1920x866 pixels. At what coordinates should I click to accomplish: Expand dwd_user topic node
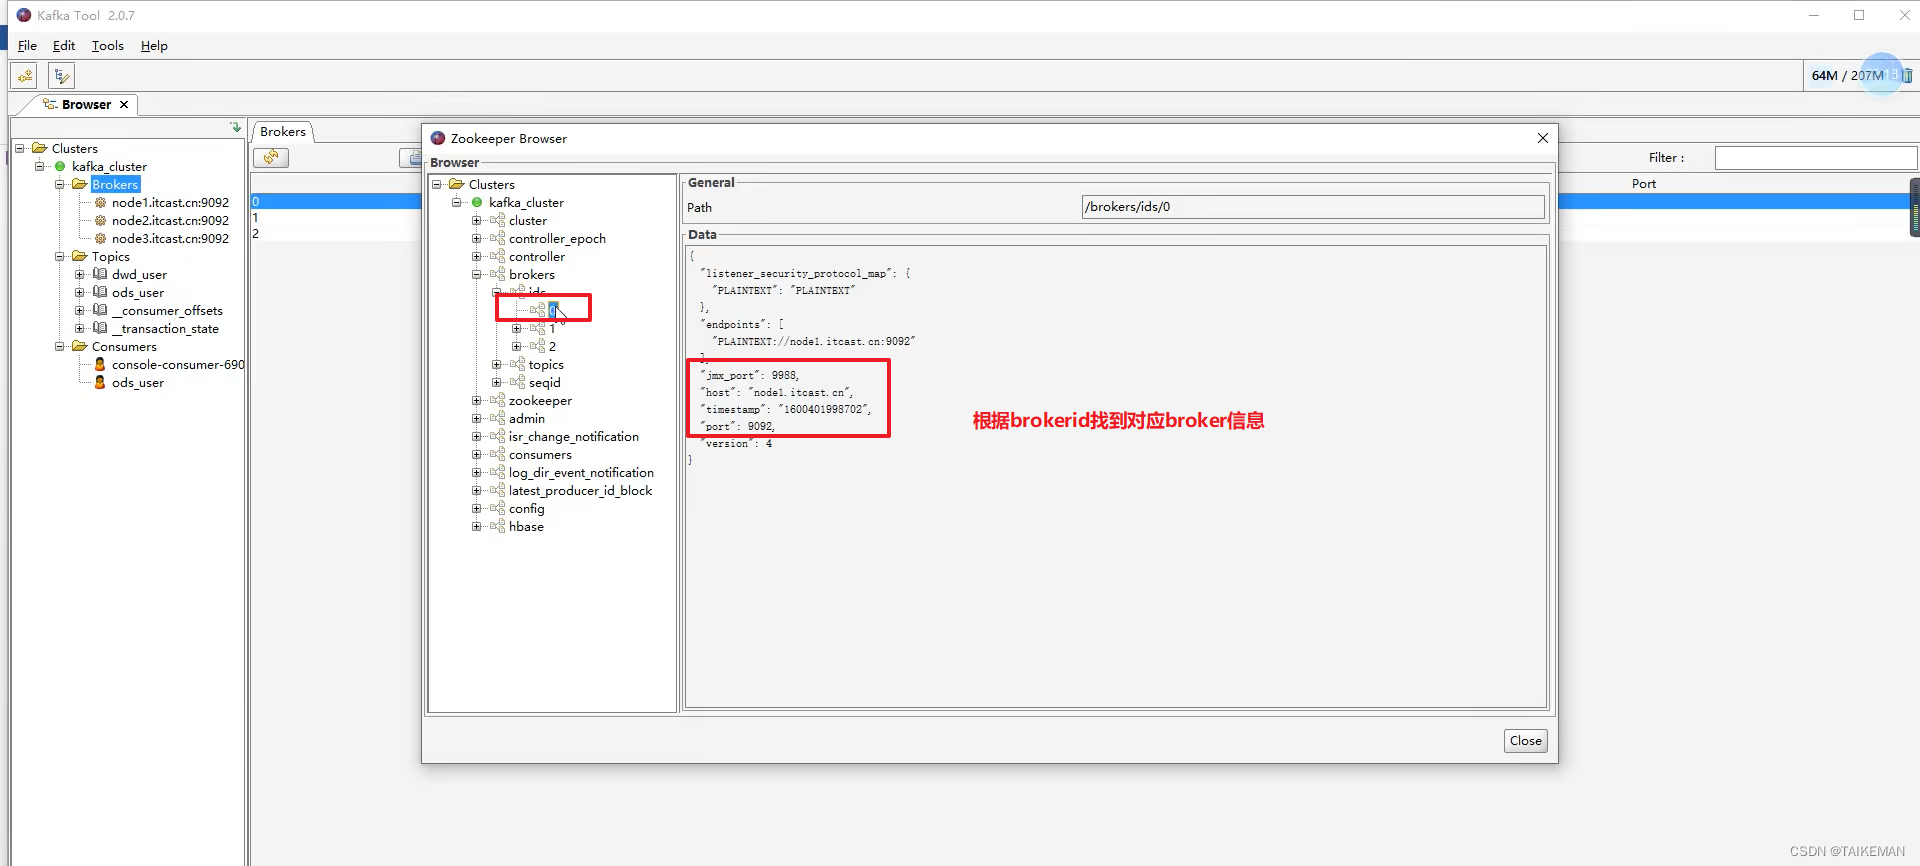tap(79, 275)
